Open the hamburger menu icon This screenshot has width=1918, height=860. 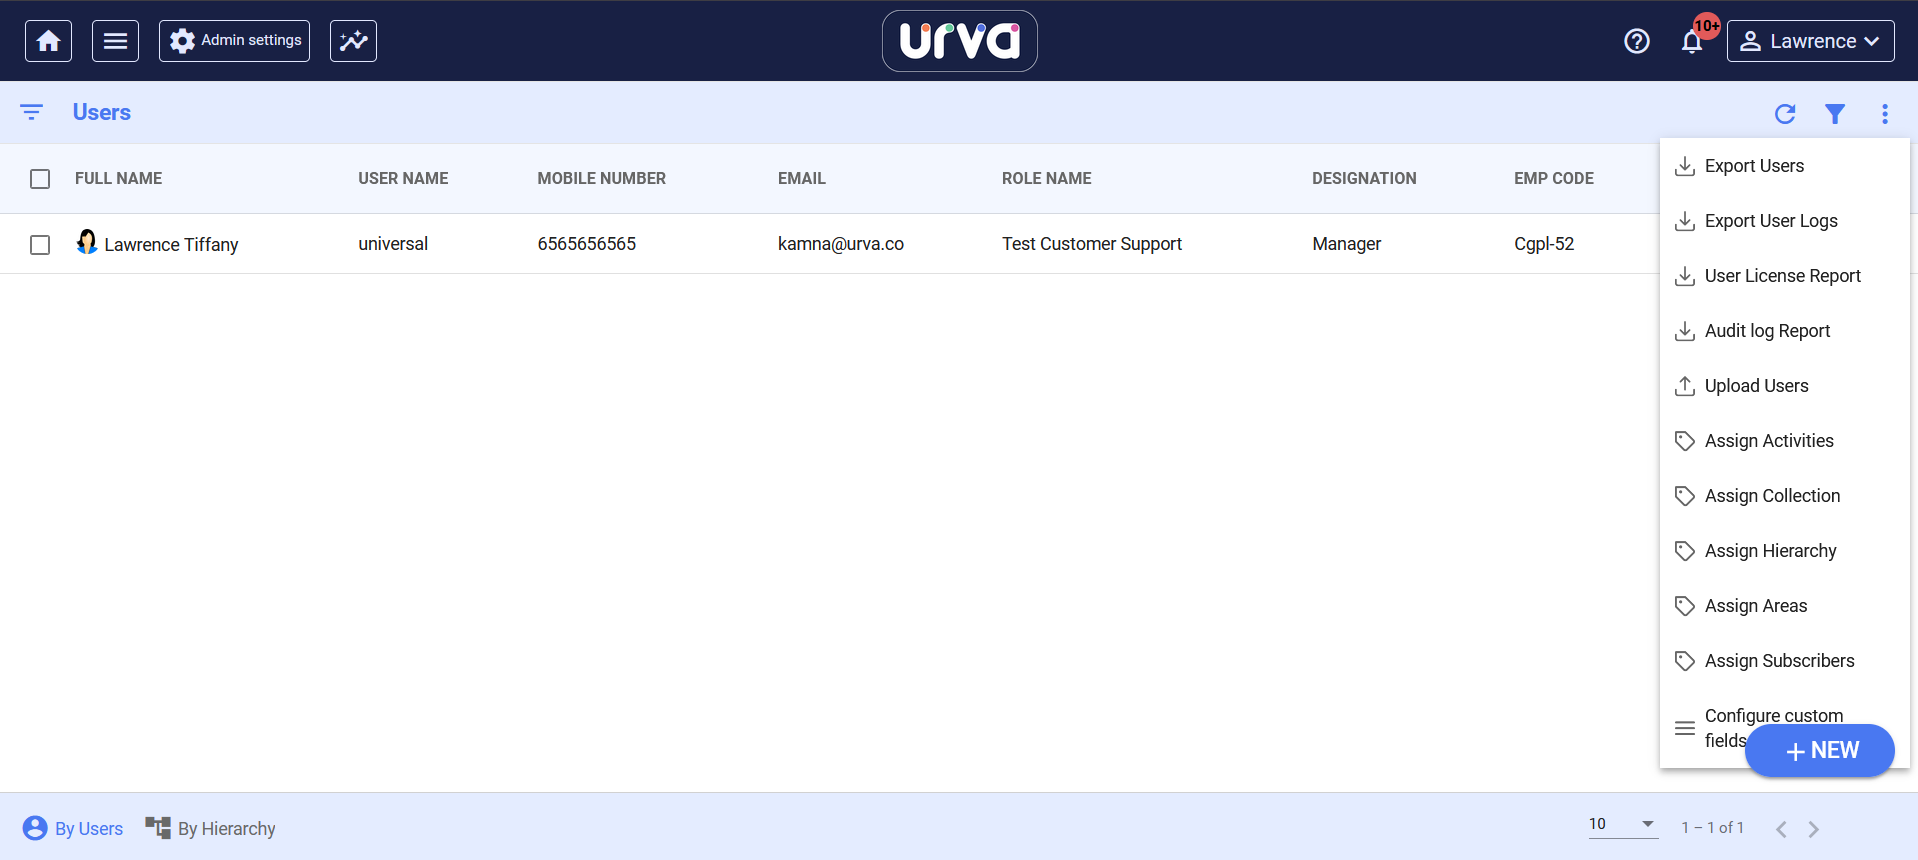[115, 41]
